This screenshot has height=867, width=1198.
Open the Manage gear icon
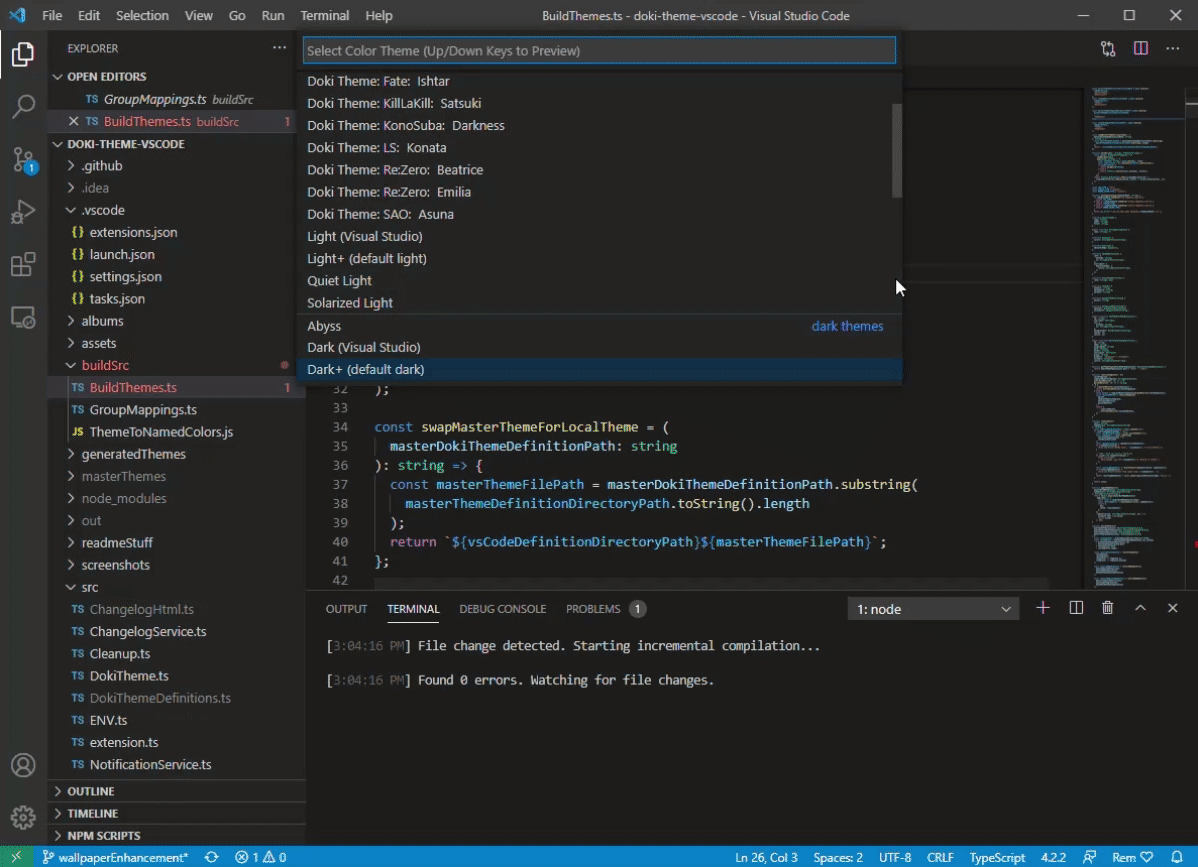click(x=23, y=817)
